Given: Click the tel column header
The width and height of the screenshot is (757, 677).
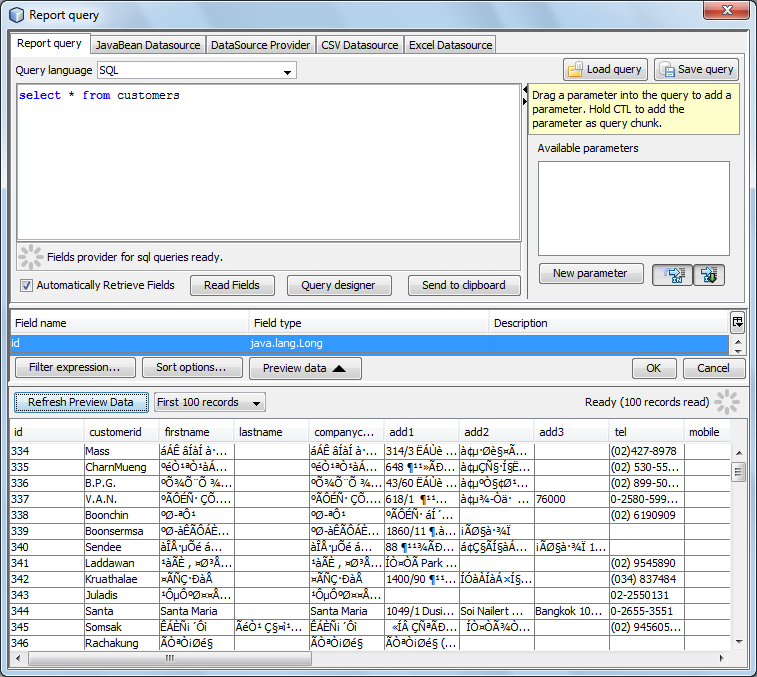Looking at the screenshot, I should click(646, 432).
